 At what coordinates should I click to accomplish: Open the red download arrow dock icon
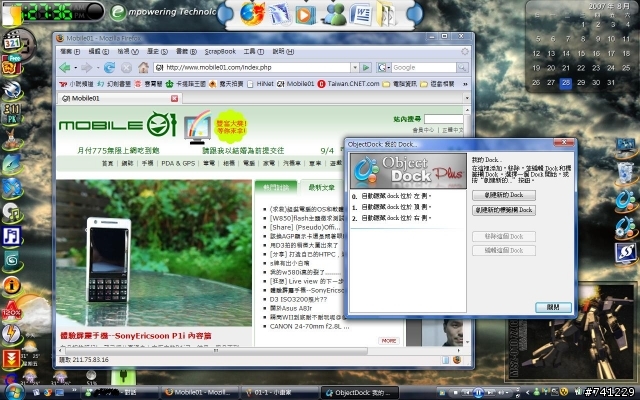pyautogui.click(x=11, y=358)
